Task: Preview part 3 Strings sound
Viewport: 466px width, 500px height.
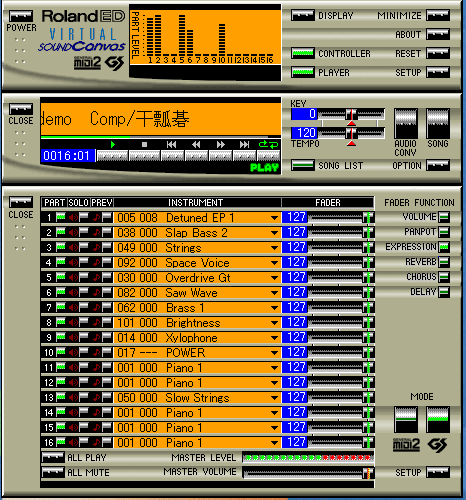Action: (107, 248)
